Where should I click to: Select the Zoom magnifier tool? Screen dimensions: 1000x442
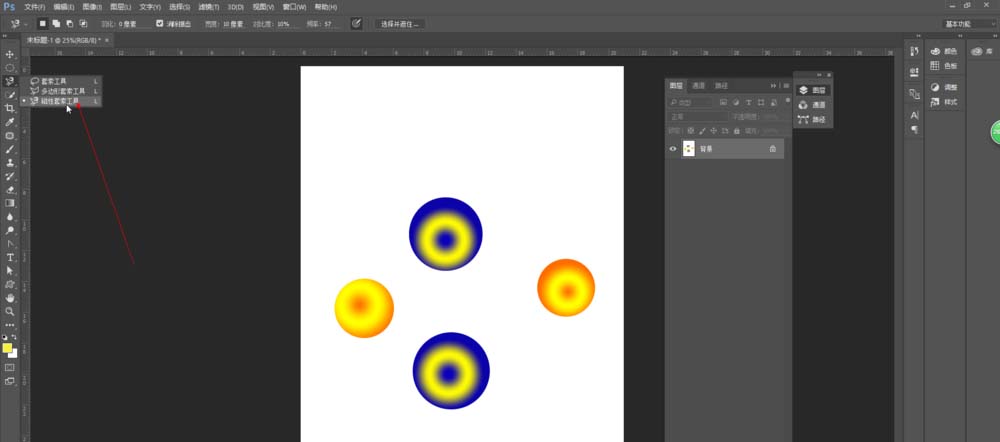(10, 311)
